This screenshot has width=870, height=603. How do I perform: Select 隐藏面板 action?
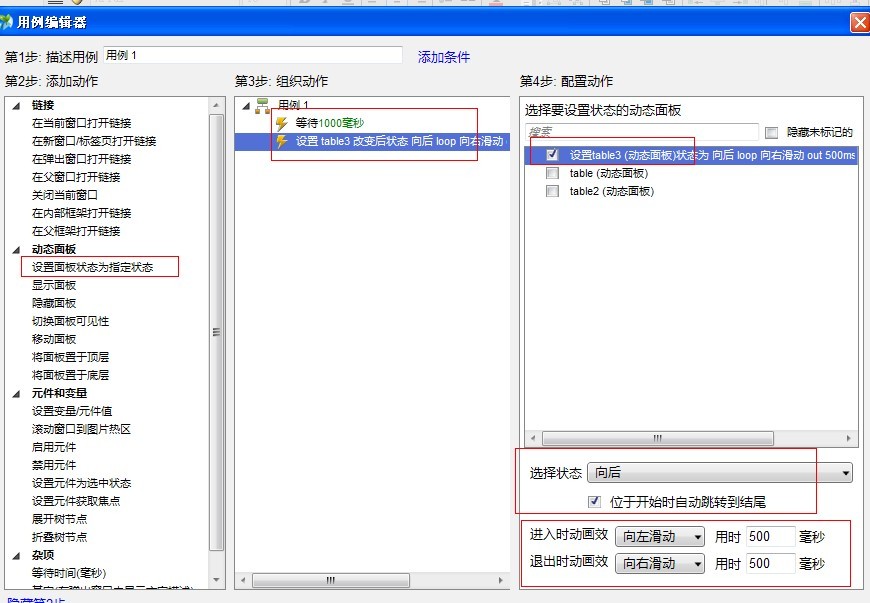[54, 303]
